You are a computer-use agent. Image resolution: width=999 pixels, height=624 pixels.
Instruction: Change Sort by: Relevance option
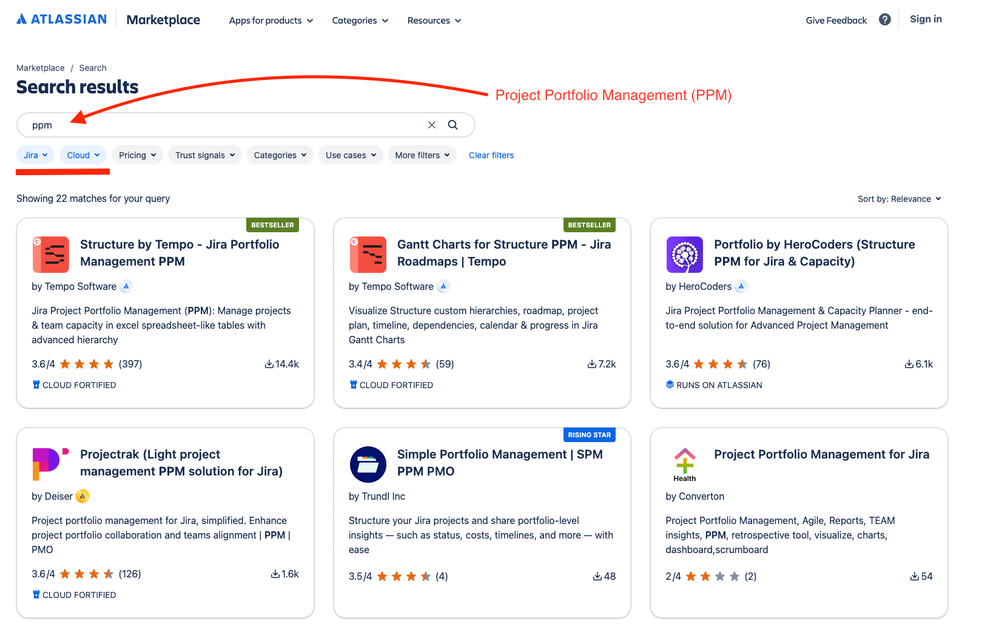[x=899, y=199]
